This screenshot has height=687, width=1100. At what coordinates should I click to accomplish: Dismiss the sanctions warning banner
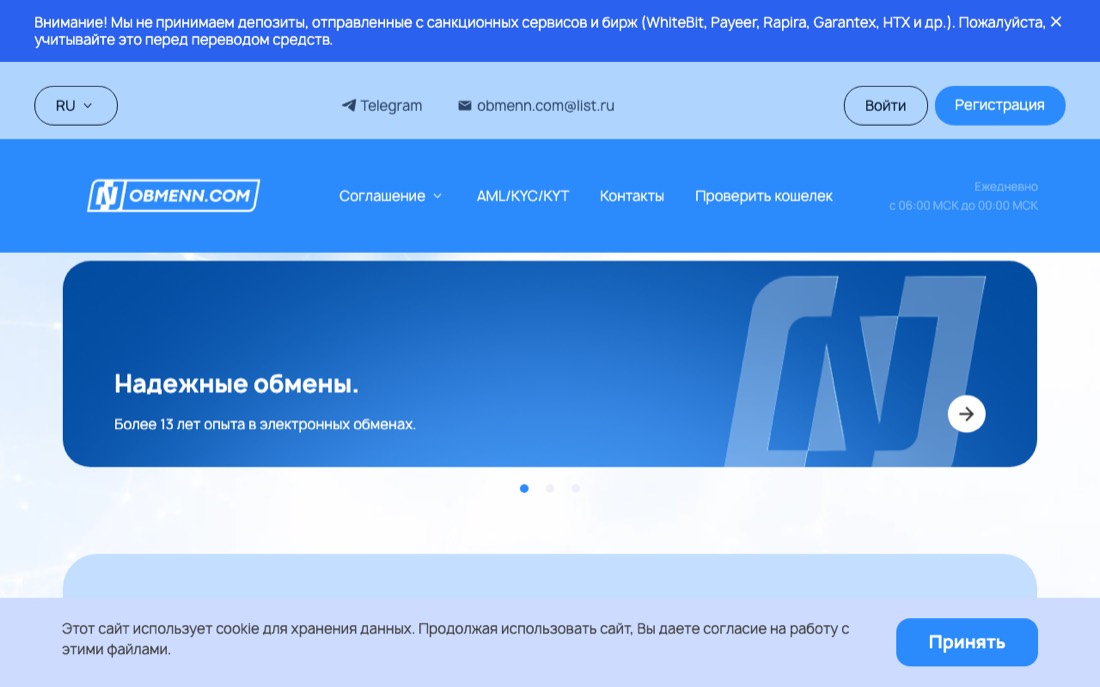(1056, 22)
